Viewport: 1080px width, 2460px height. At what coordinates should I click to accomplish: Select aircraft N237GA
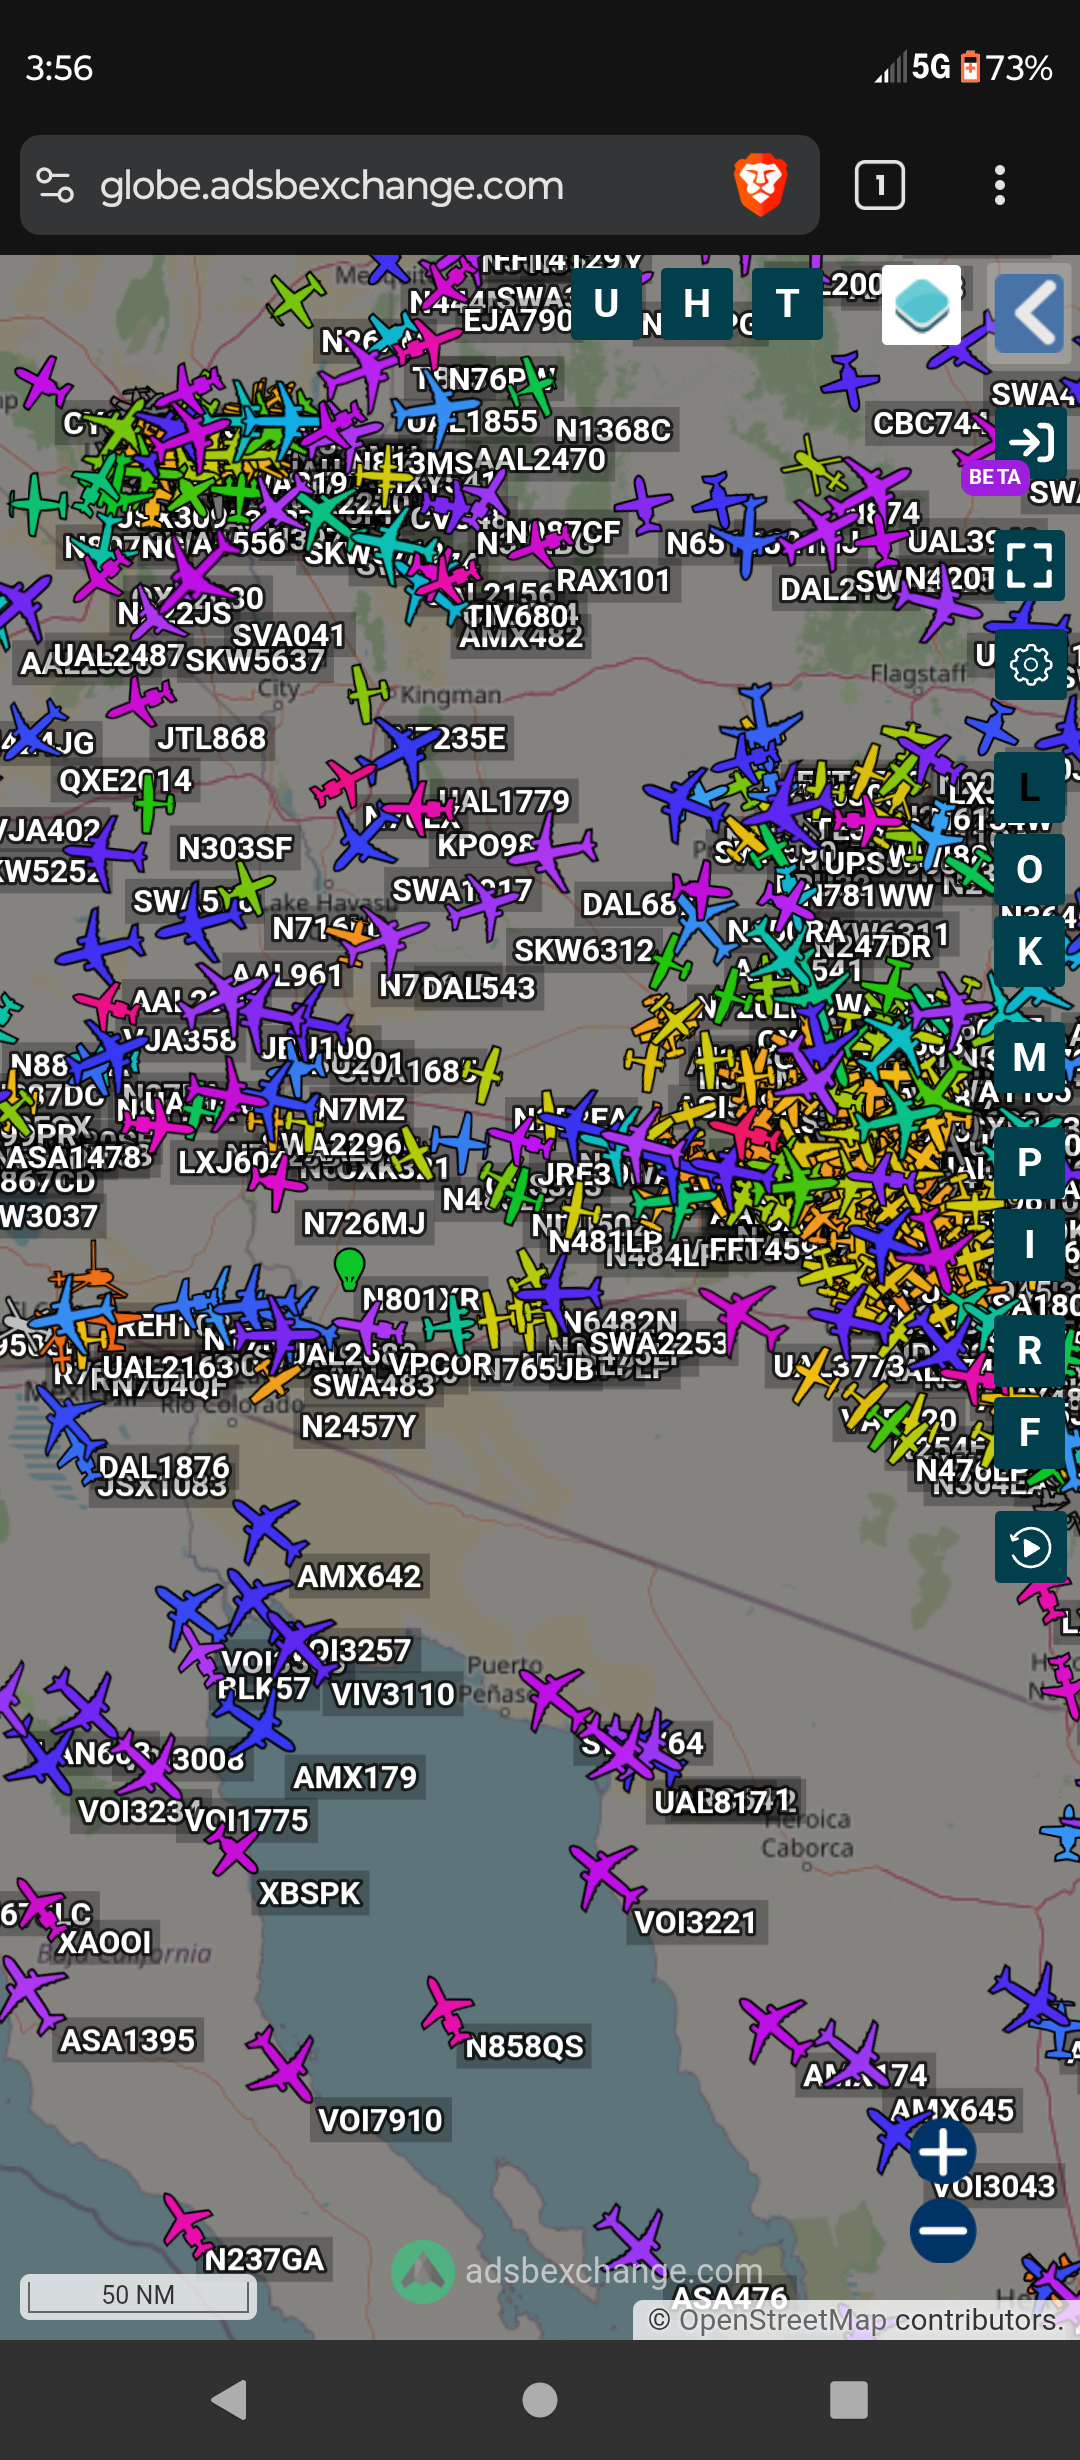[x=264, y=2259]
